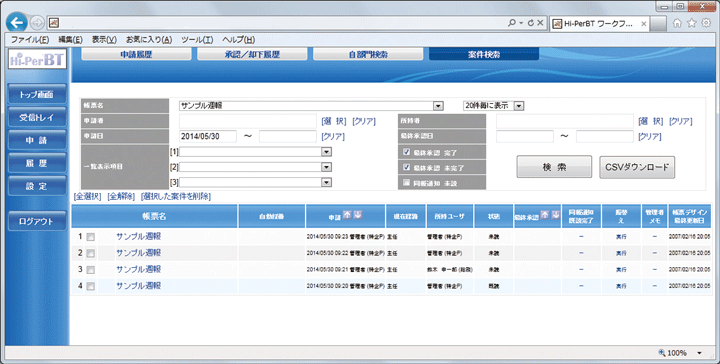Open 設定 in sidebar
This screenshot has height=364, width=720.
[x=37, y=186]
